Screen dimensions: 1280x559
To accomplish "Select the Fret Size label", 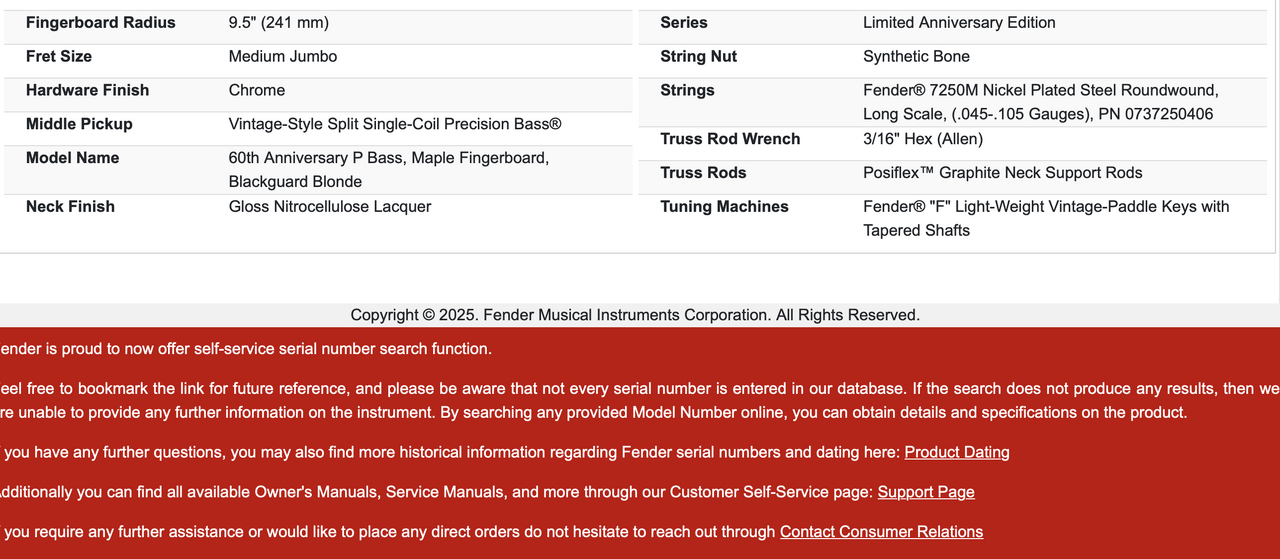I will 59,57.
